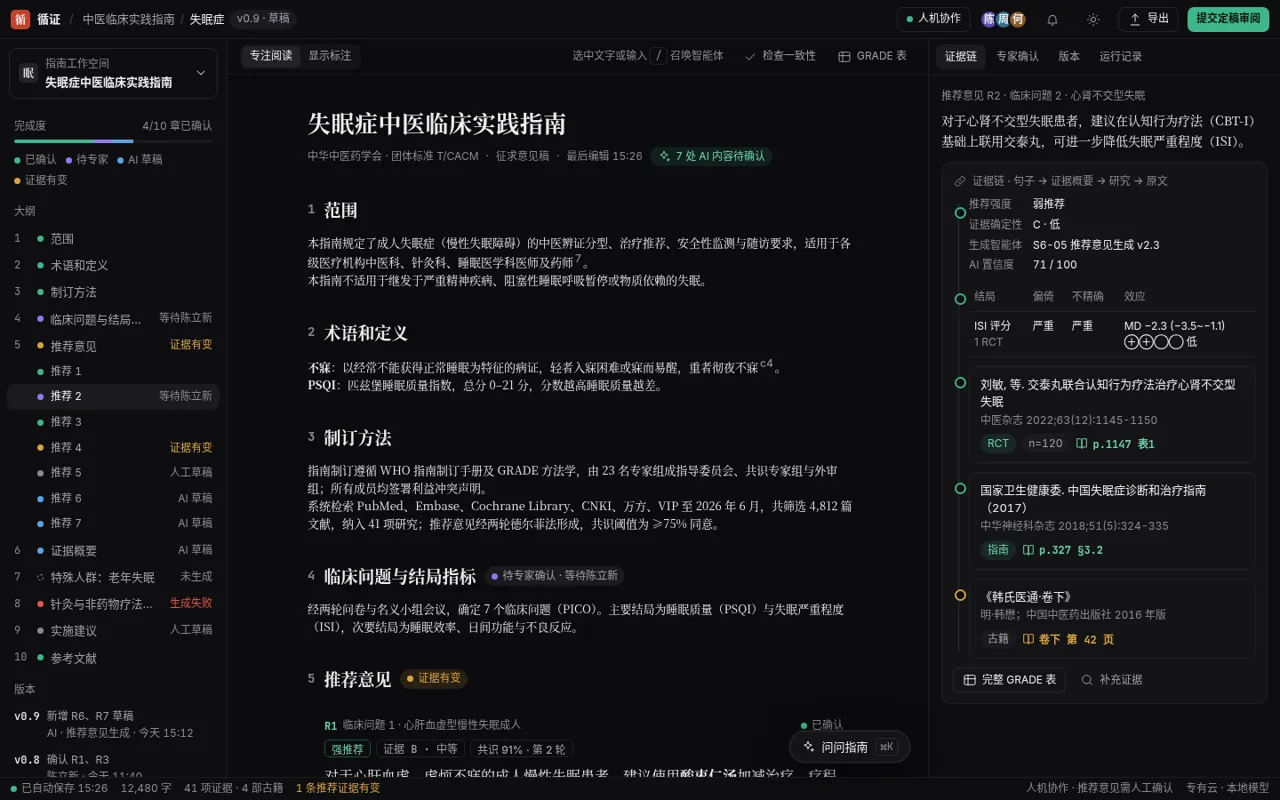Go to outline item 临床问题与结局

coord(113,319)
